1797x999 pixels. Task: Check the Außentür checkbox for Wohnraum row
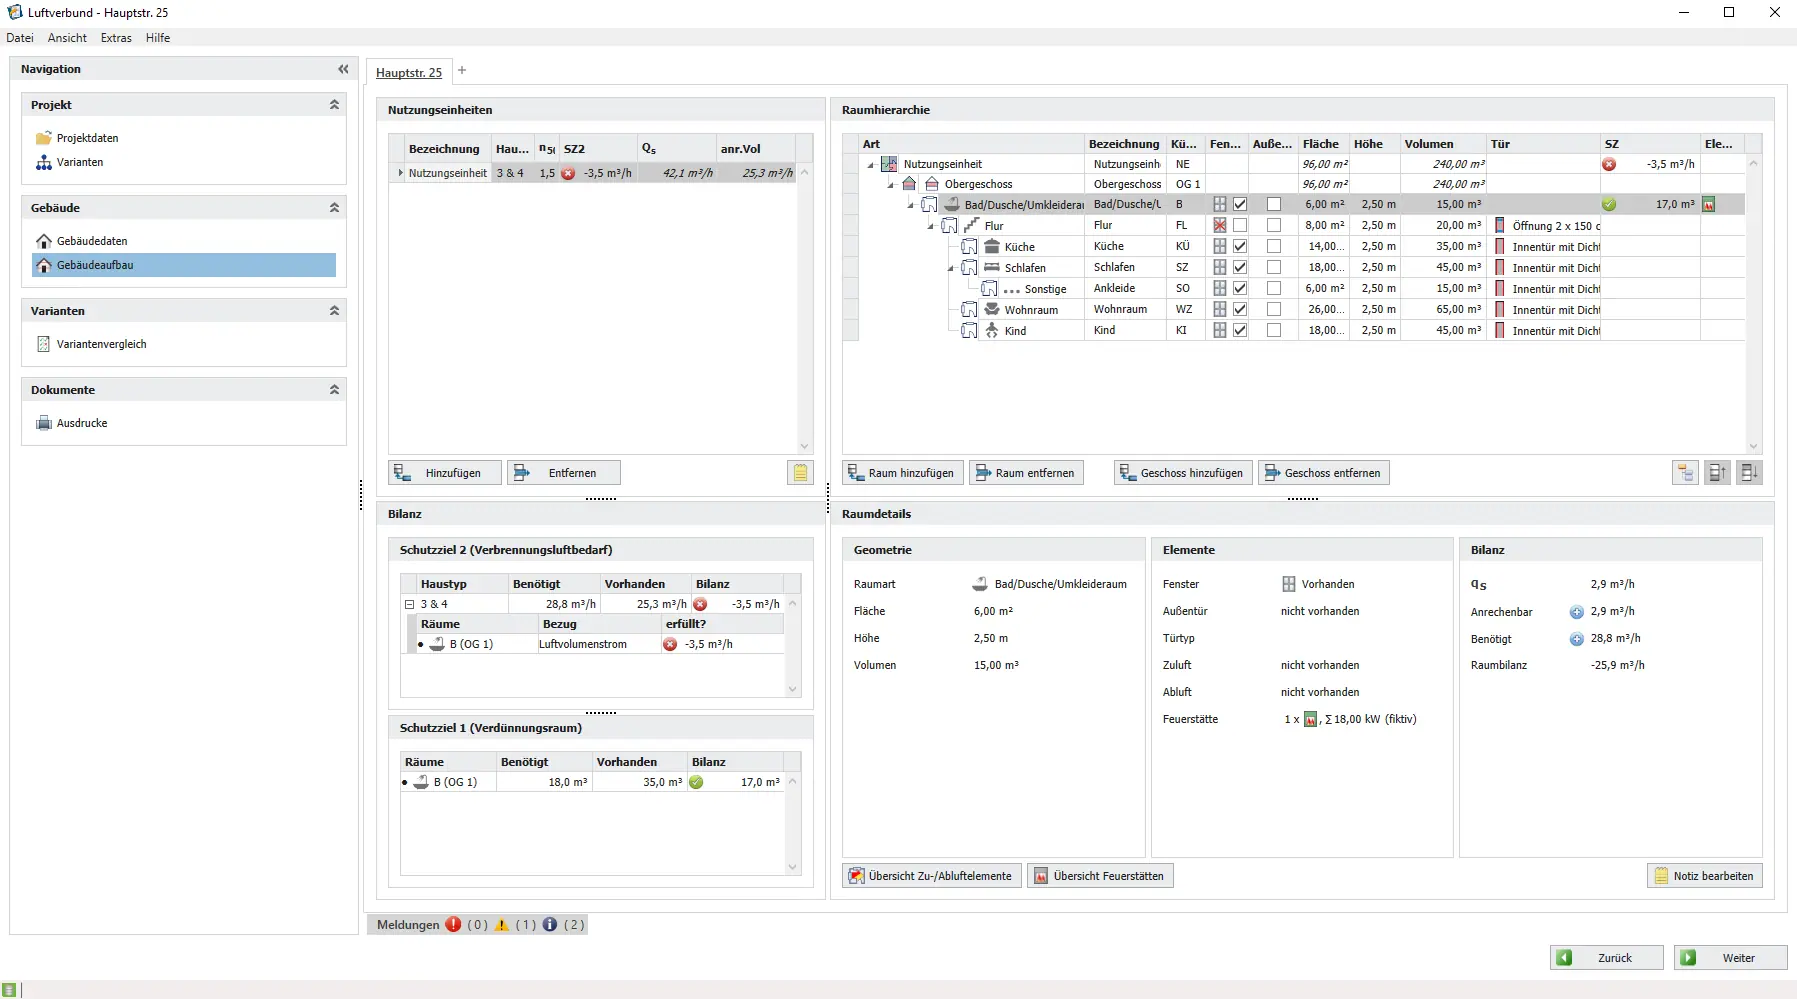coord(1273,309)
